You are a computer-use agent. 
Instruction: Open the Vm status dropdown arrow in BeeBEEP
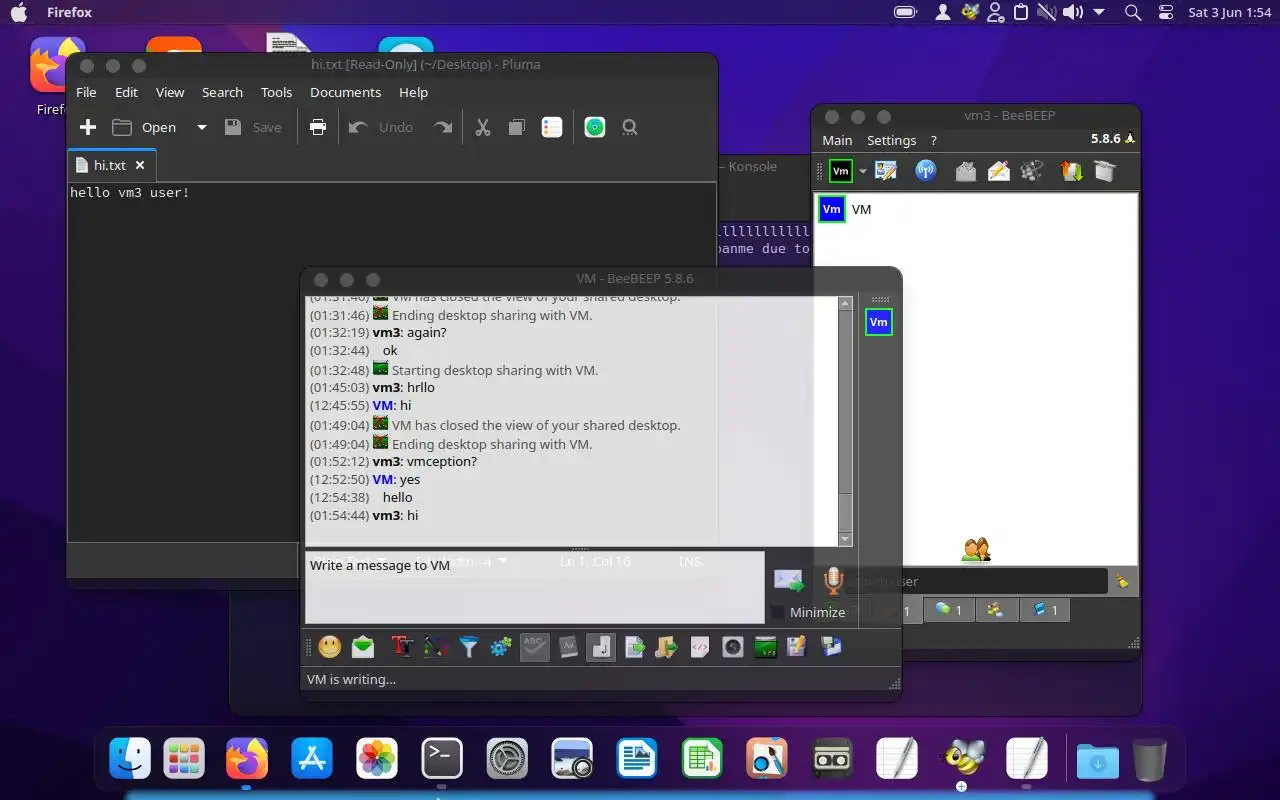point(863,171)
